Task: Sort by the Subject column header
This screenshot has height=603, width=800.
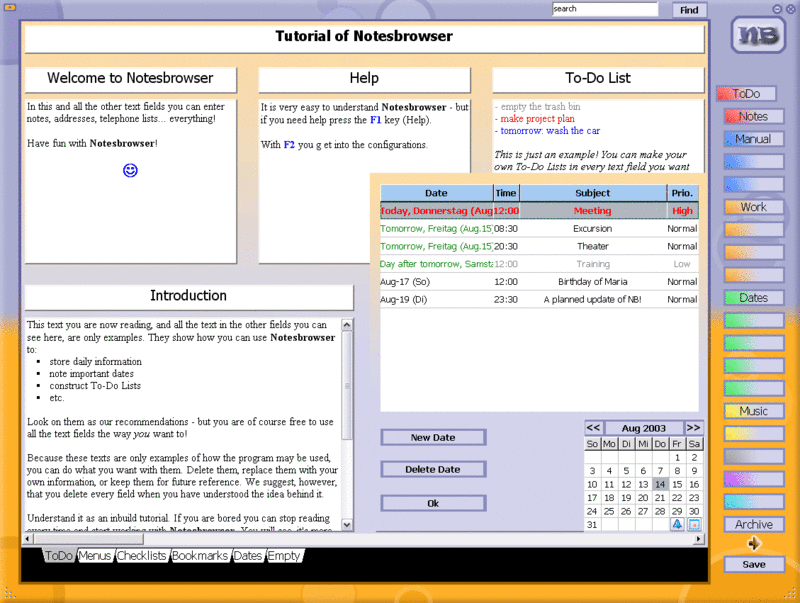Action: (x=593, y=193)
